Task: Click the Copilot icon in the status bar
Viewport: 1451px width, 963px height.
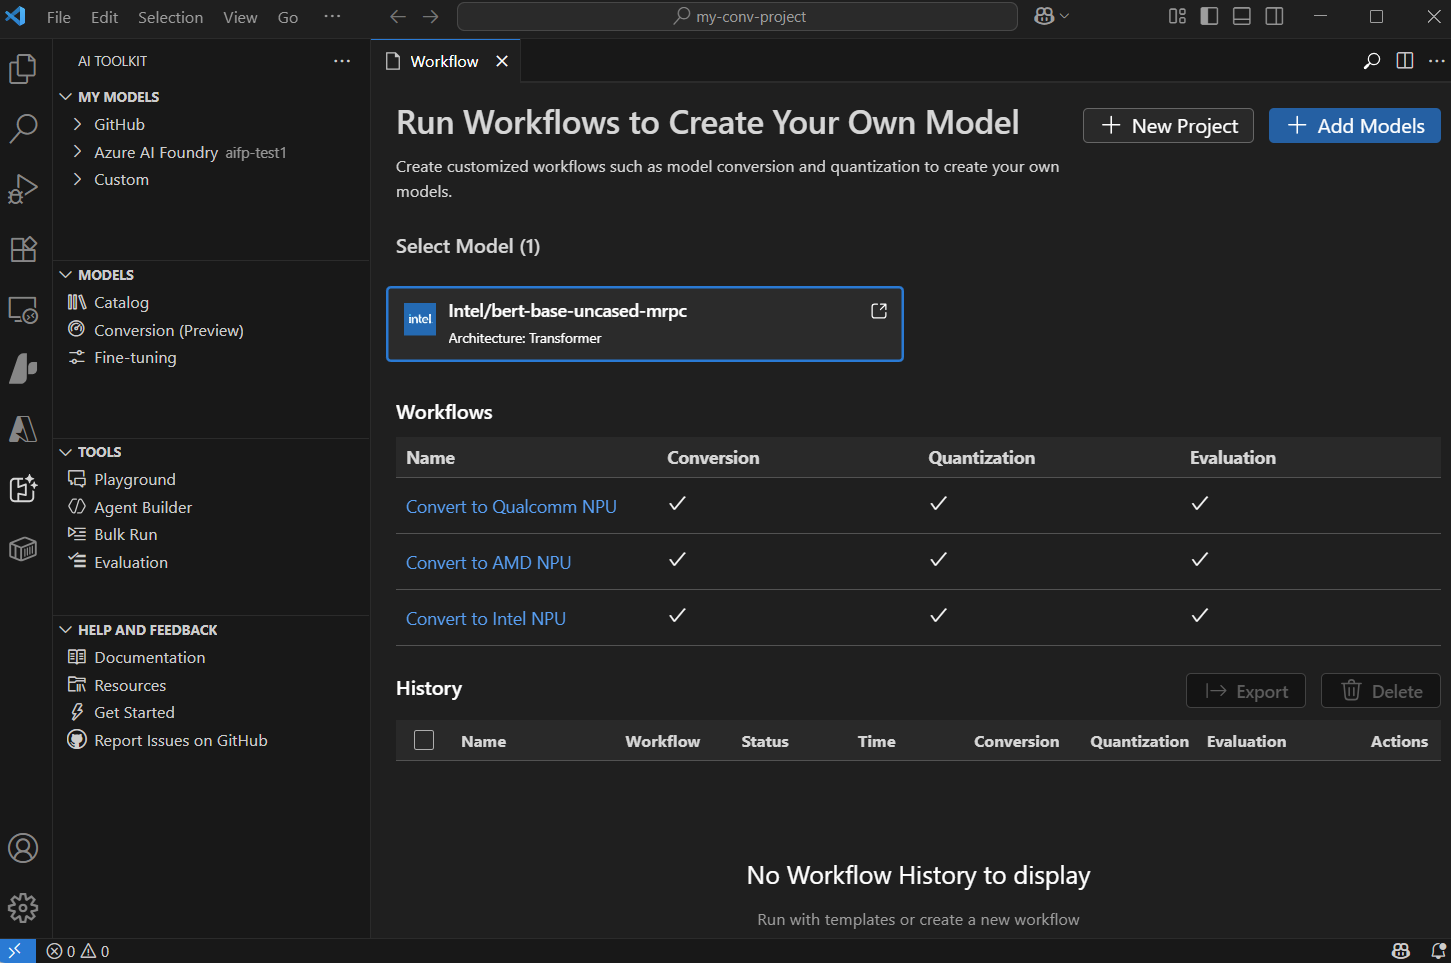Action: pyautogui.click(x=1400, y=951)
